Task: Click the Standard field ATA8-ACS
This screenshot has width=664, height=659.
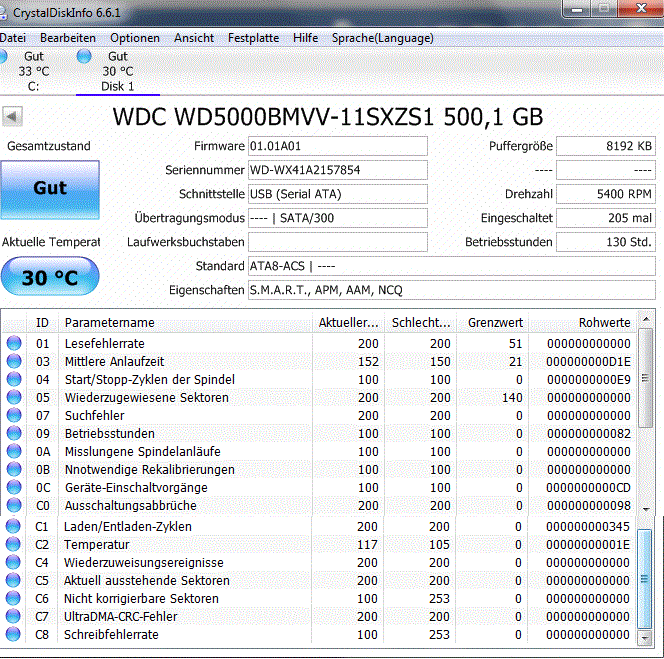Action: 452,266
